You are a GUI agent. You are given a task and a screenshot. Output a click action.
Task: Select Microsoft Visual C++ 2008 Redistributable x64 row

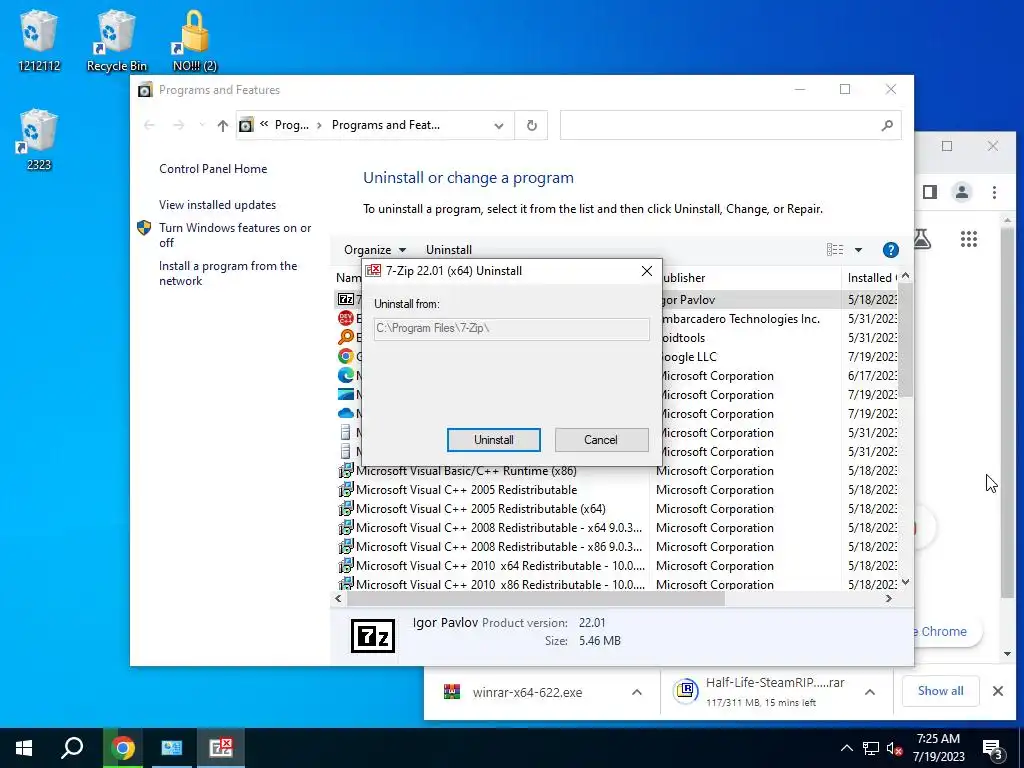pyautogui.click(x=498, y=528)
